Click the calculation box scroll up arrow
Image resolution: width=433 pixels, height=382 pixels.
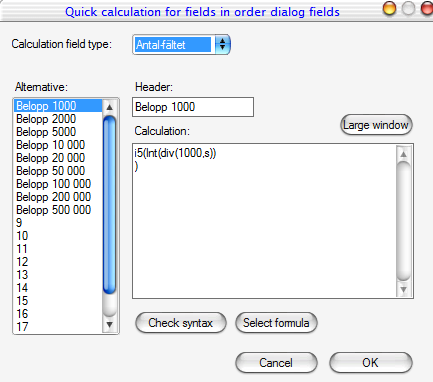click(x=403, y=154)
